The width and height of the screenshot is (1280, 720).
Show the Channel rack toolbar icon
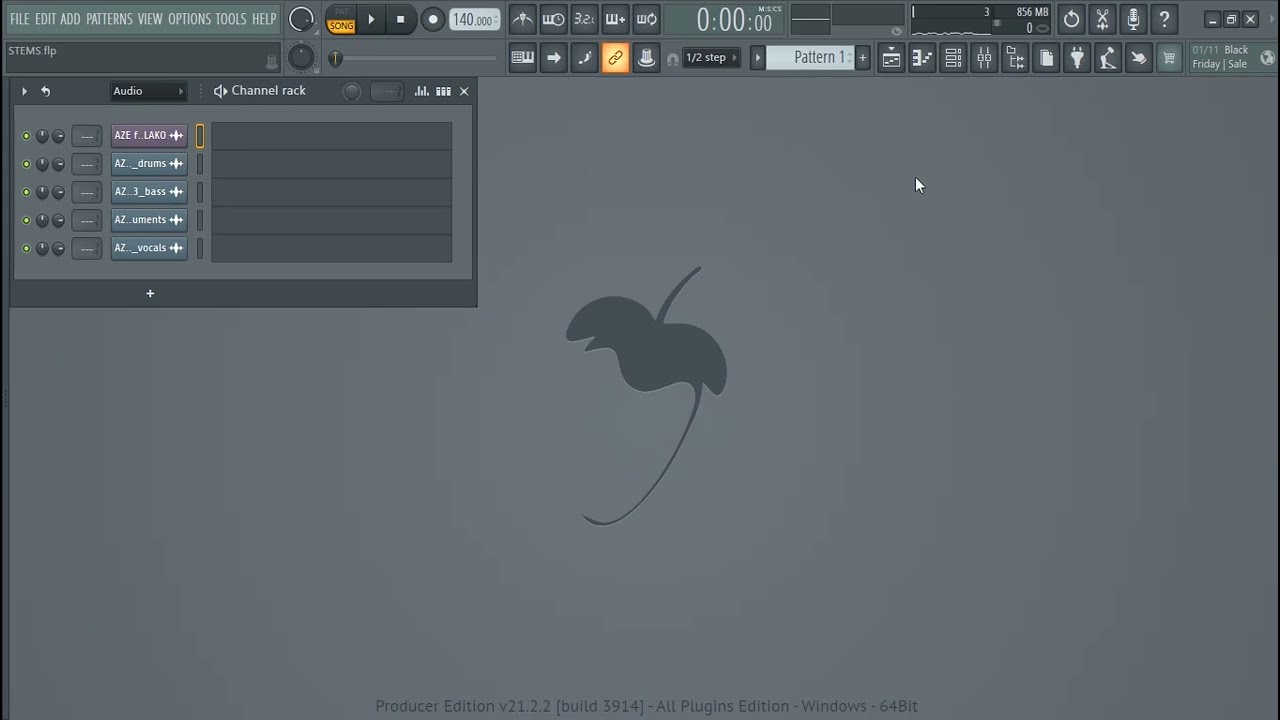953,58
